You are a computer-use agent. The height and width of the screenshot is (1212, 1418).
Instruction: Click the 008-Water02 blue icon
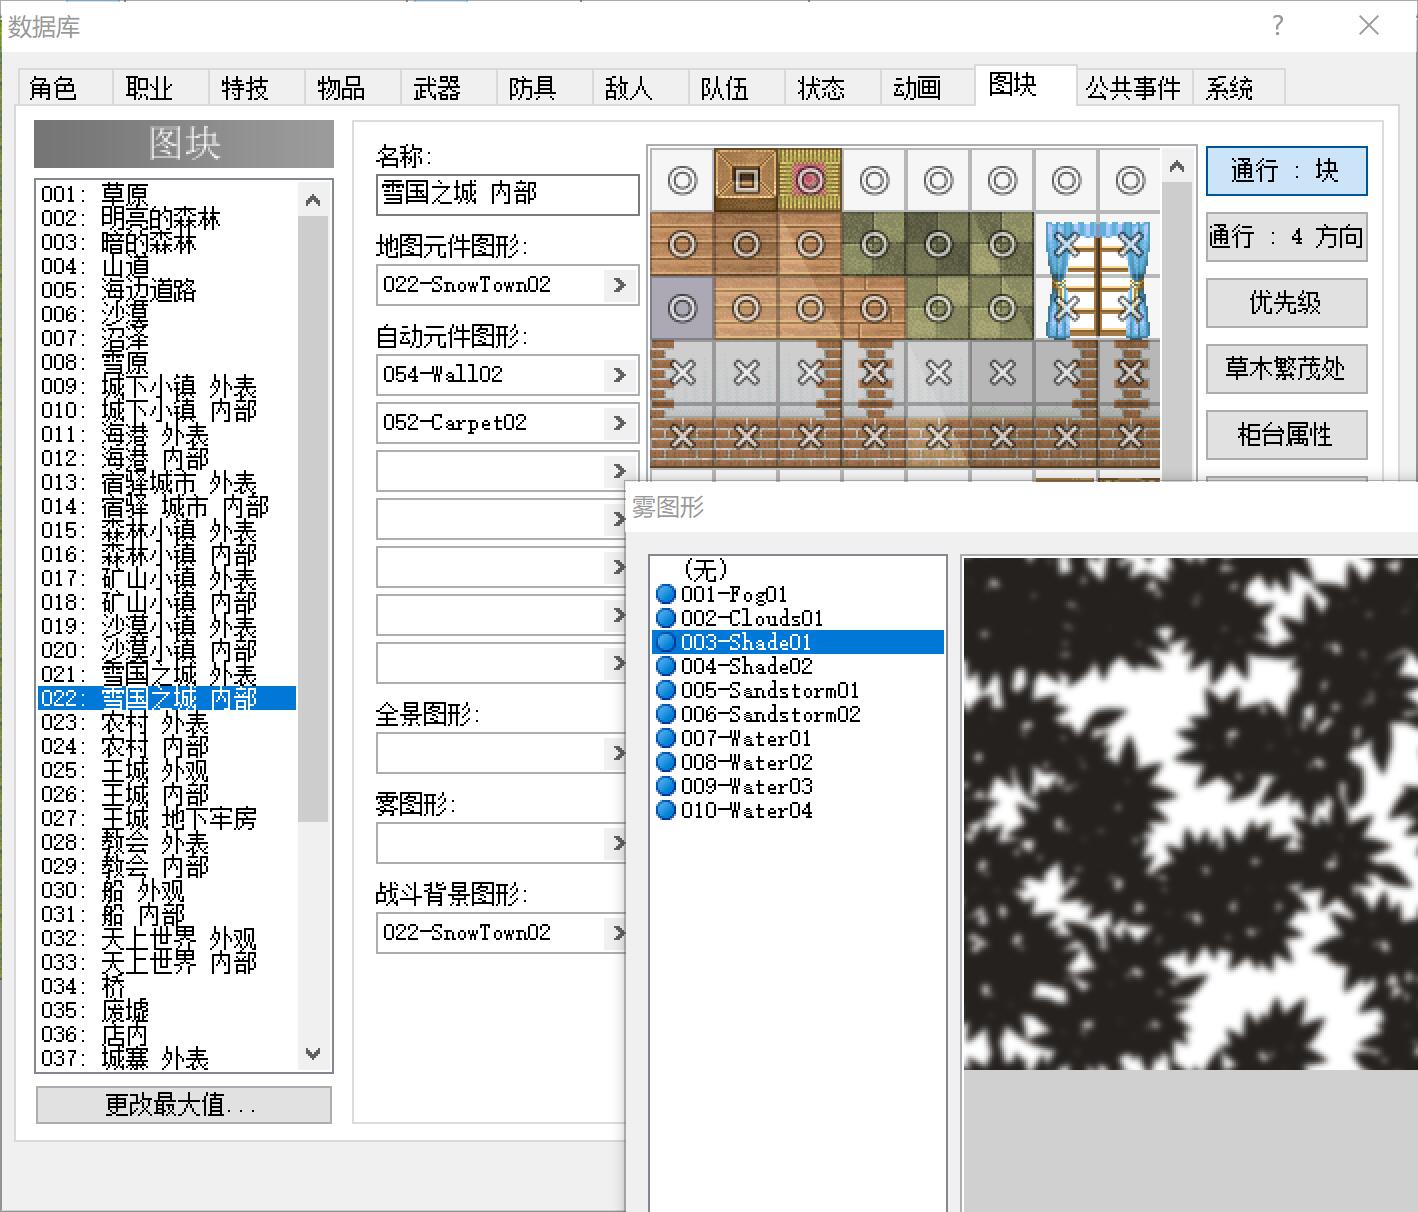pos(666,762)
